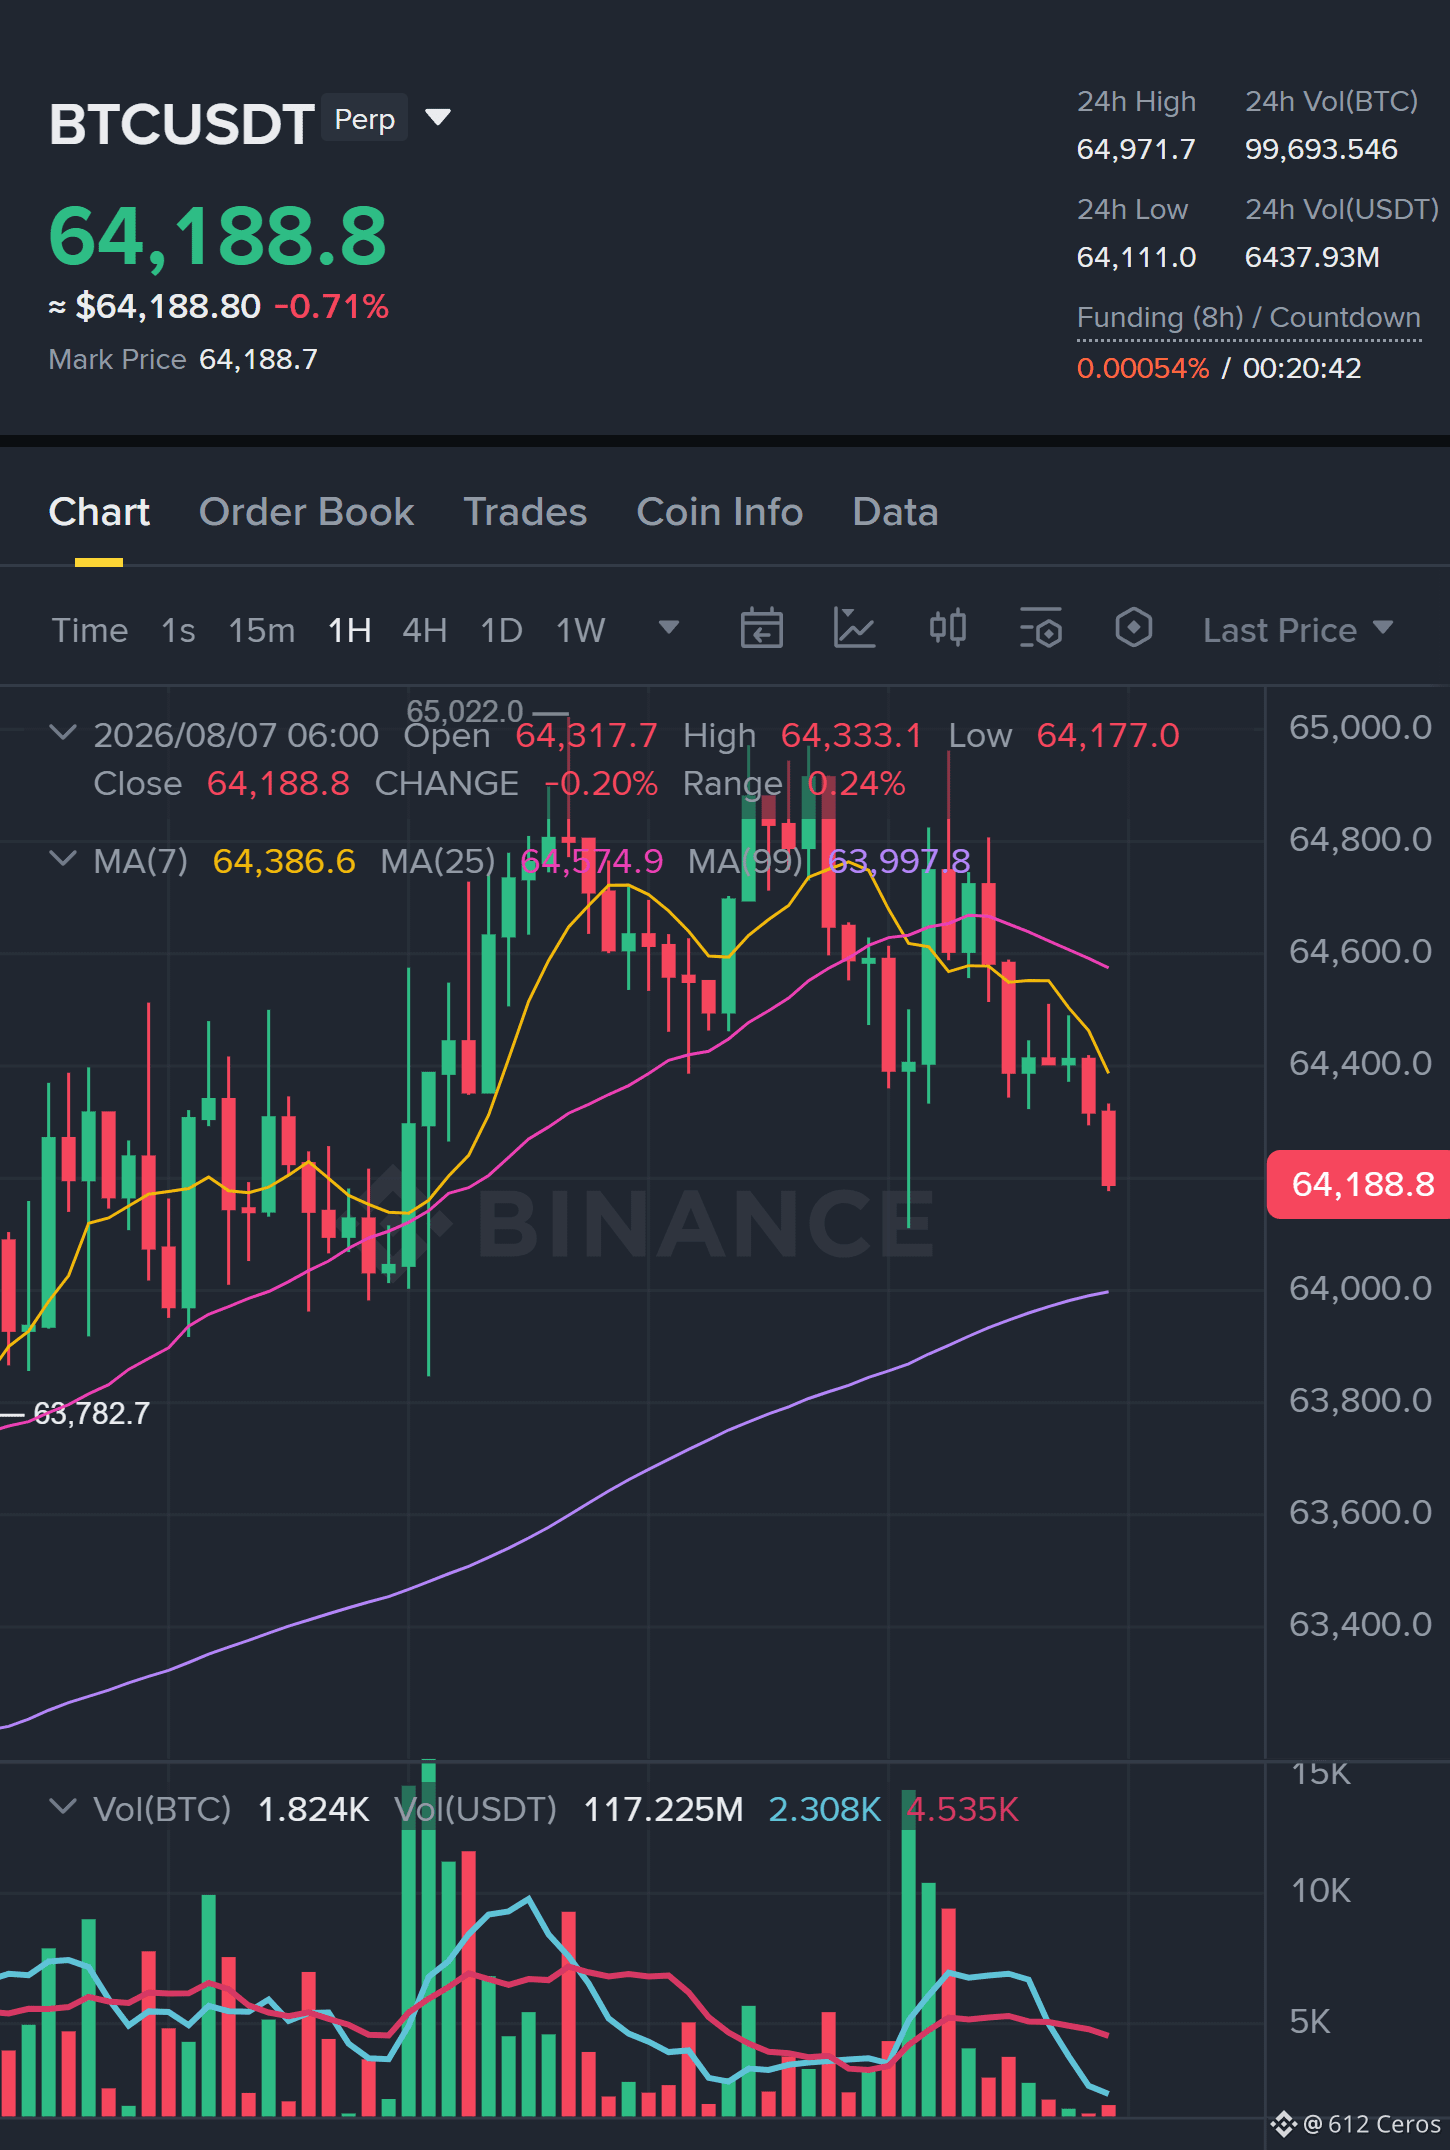Viewport: 1450px width, 2150px height.
Task: Tap the Open 64,317.7 value
Action: pos(586,735)
